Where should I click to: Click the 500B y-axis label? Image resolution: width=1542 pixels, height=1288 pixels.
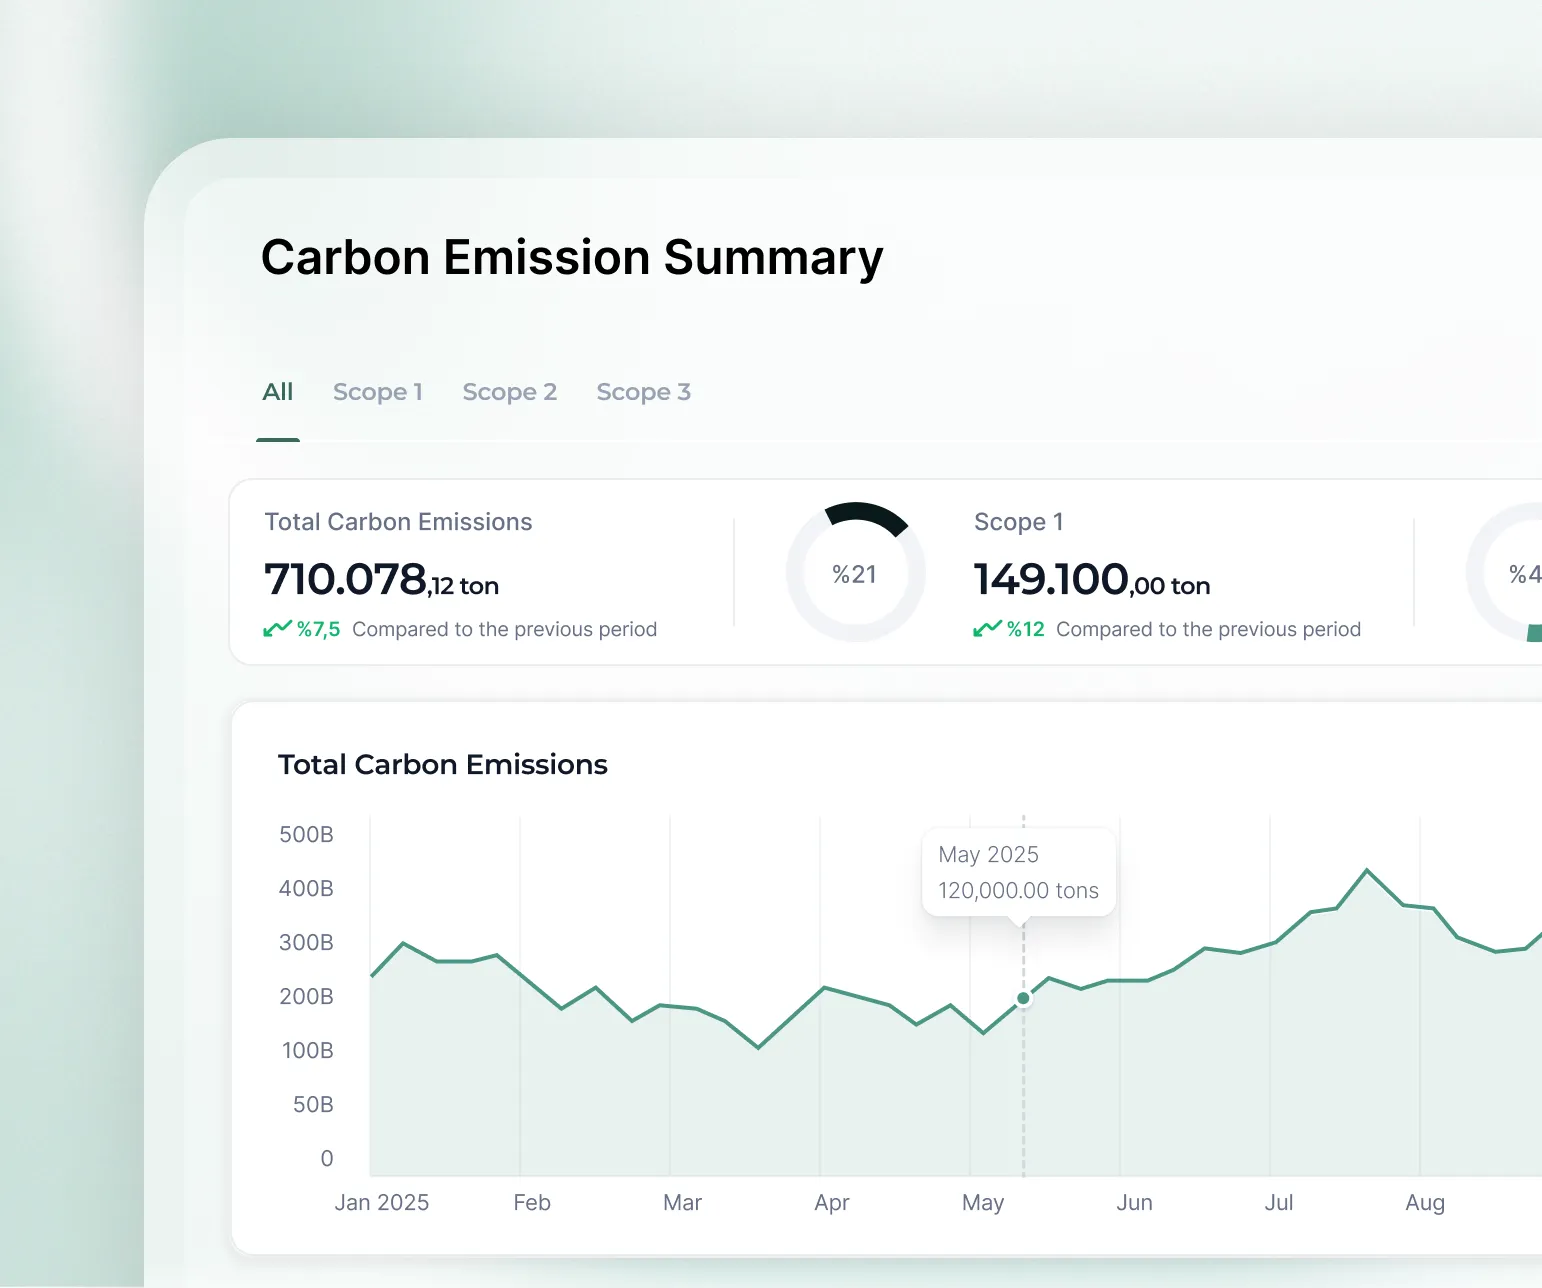click(x=306, y=834)
